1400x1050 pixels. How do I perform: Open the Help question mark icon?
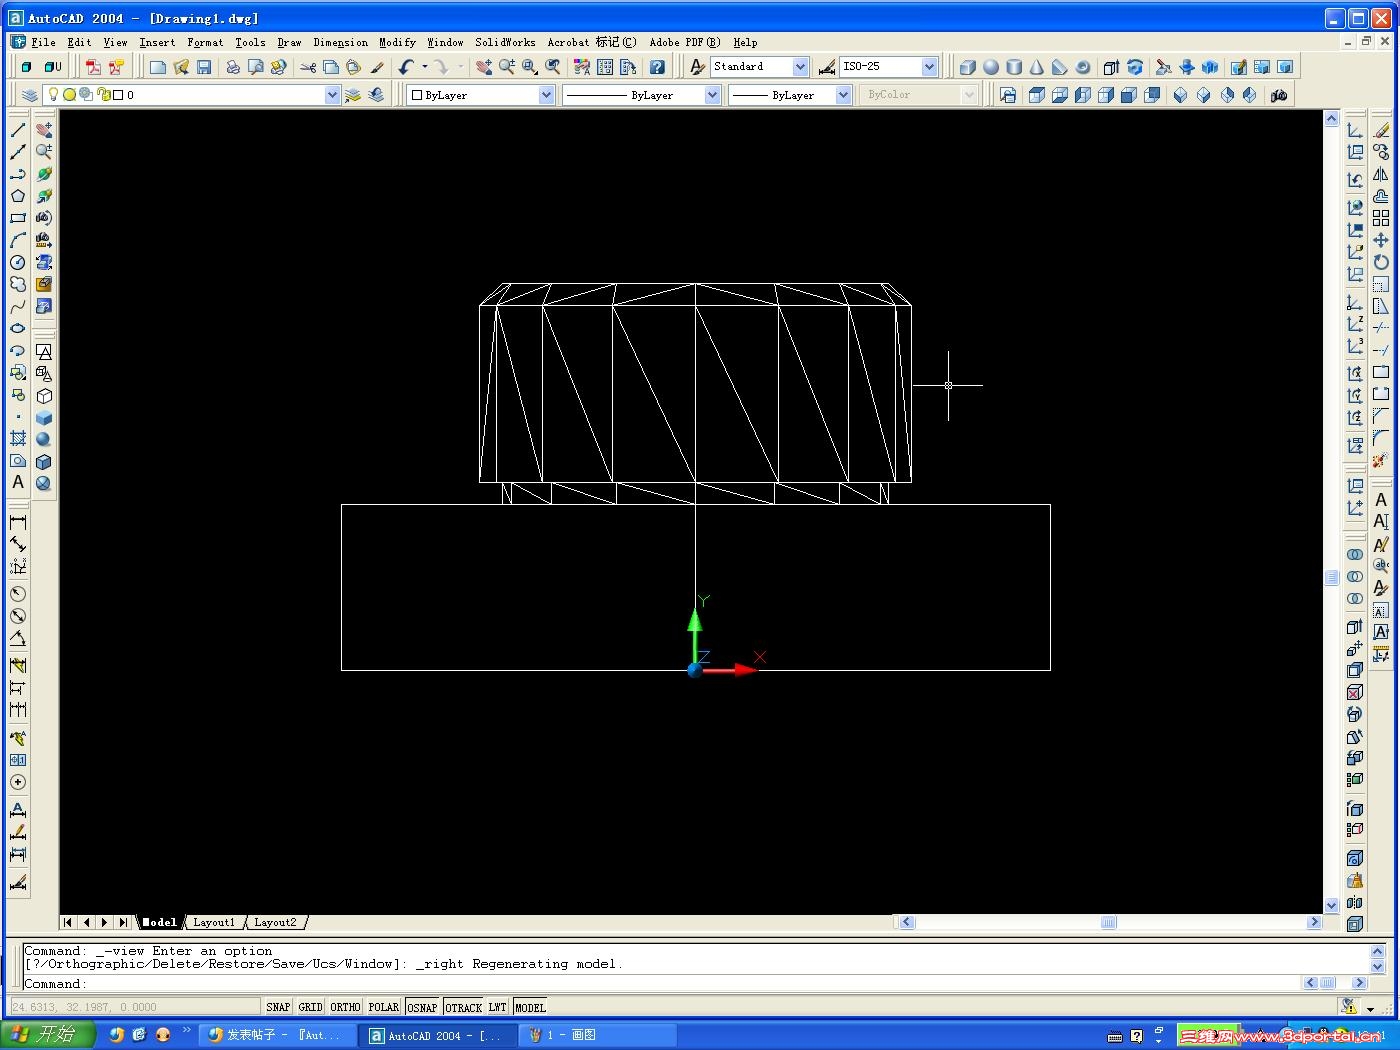coord(657,67)
